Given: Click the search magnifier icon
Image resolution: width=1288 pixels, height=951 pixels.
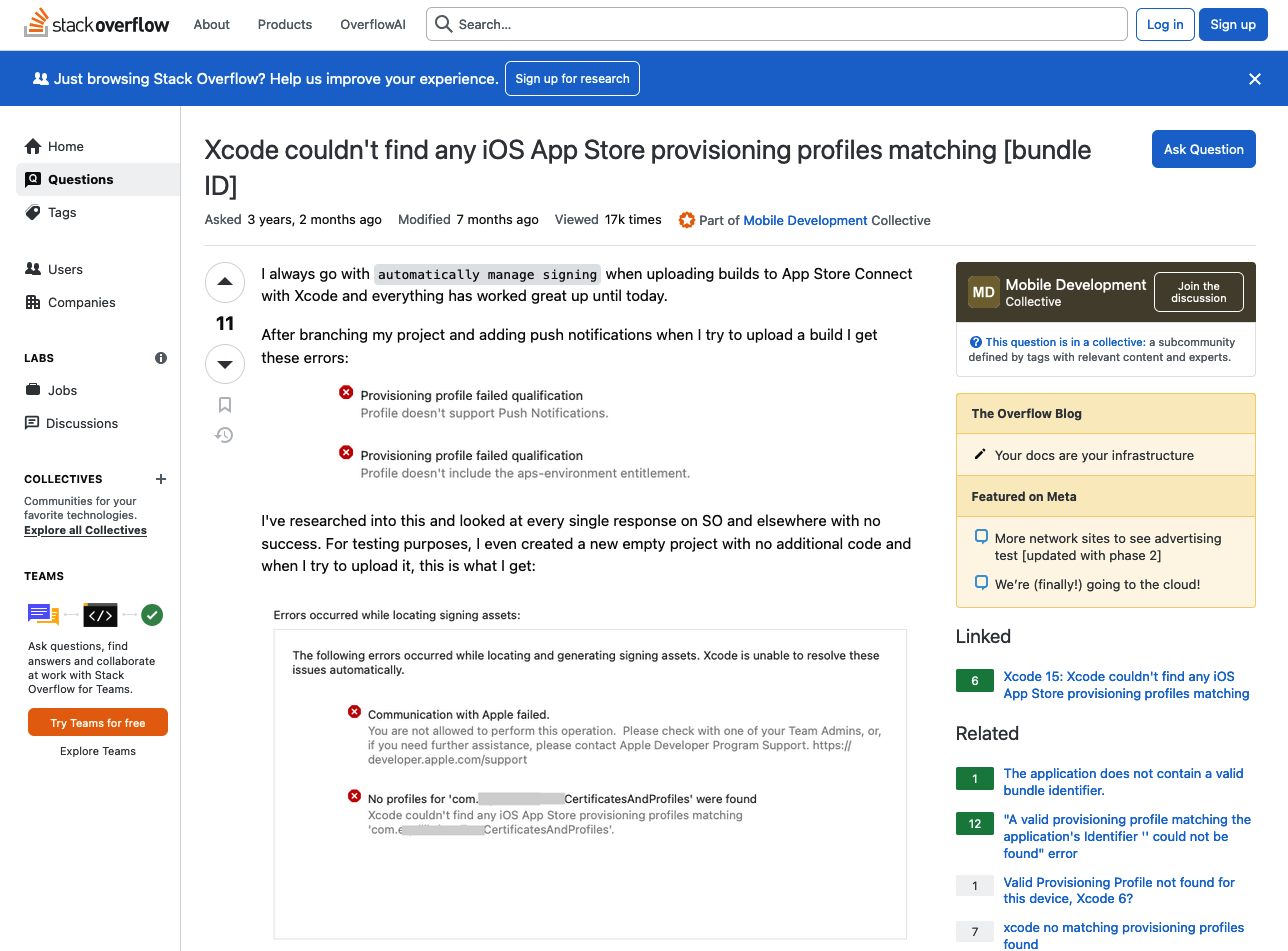Looking at the screenshot, I should [x=444, y=24].
